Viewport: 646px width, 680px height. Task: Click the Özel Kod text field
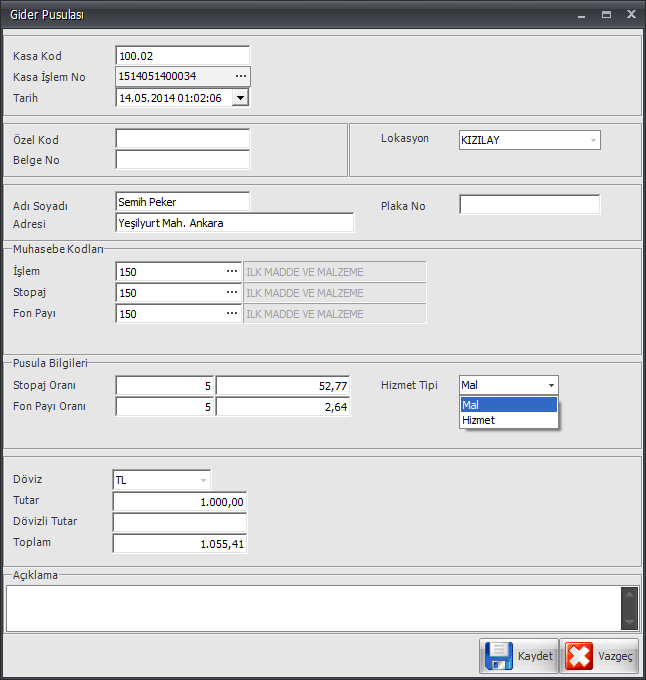[182, 139]
